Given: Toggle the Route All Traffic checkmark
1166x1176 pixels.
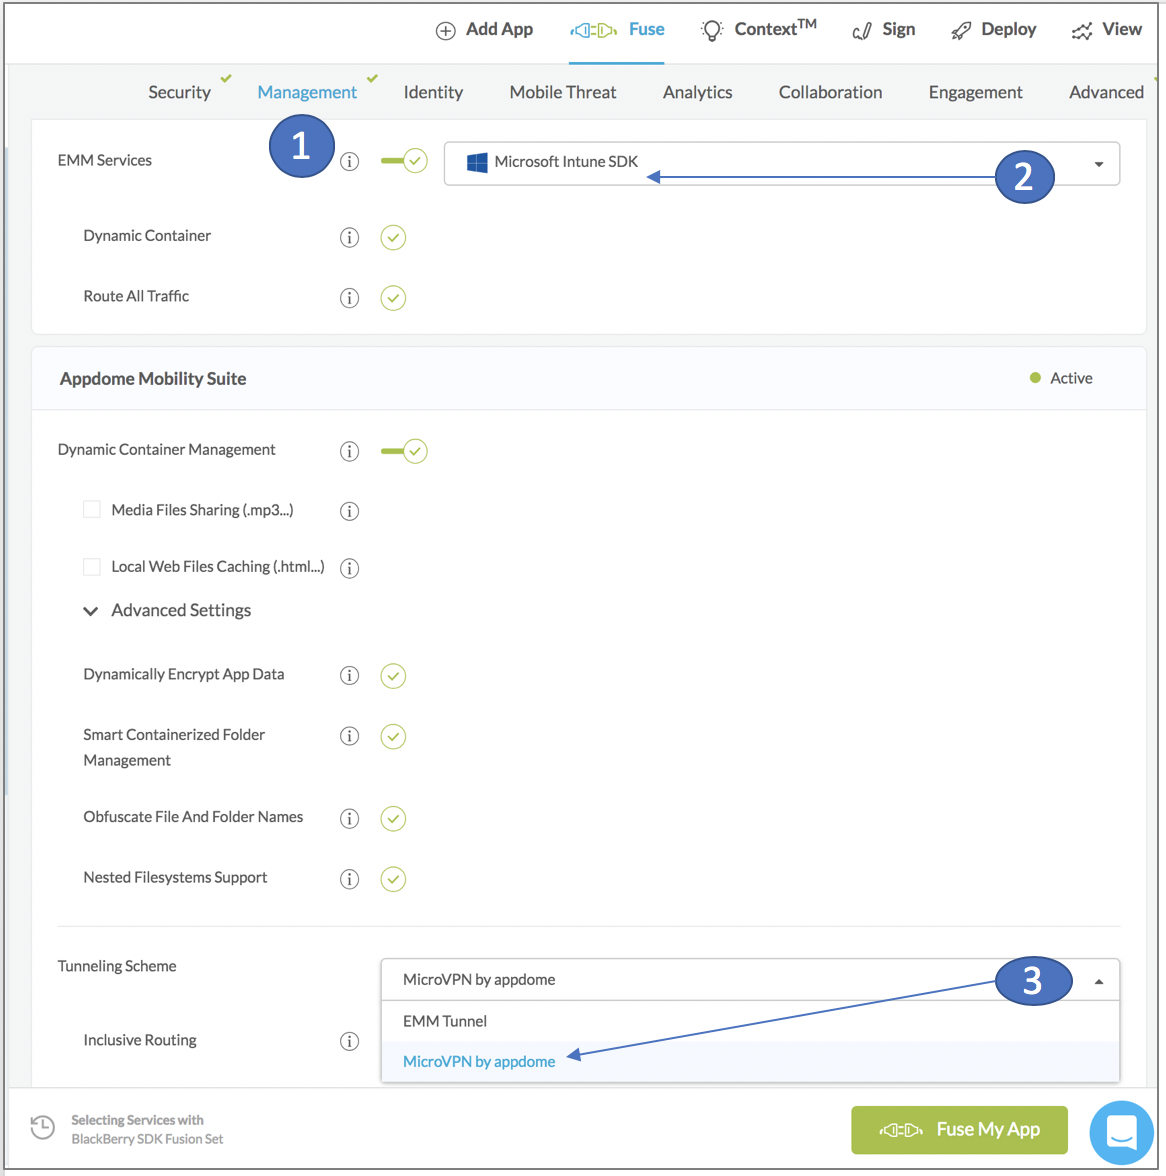Looking at the screenshot, I should [x=393, y=298].
